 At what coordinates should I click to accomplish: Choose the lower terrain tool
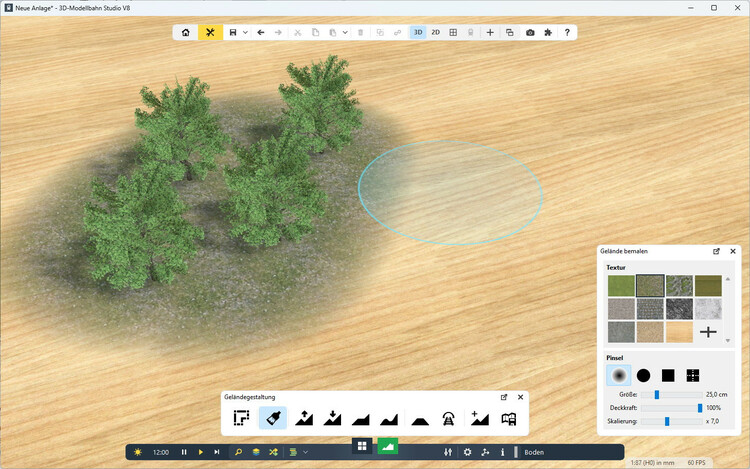tap(332, 418)
